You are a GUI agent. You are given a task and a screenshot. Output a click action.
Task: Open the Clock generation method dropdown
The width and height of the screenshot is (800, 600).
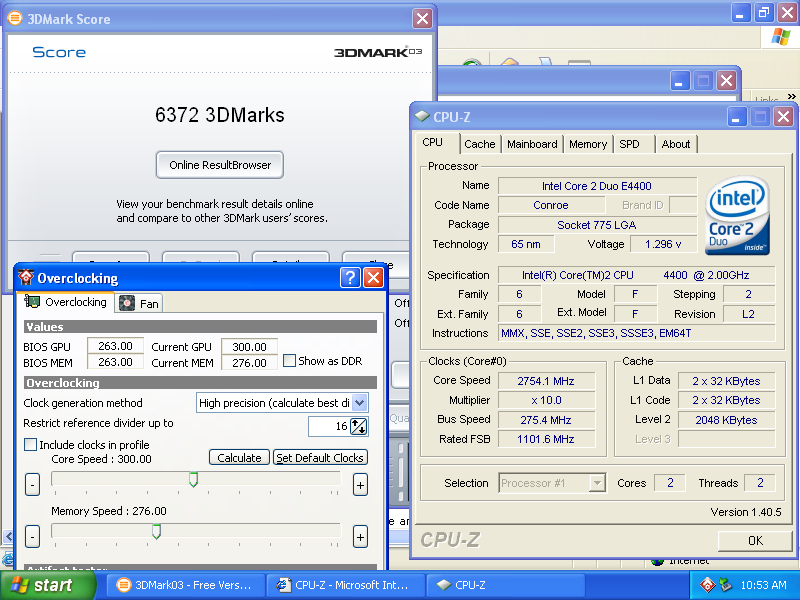(x=360, y=403)
